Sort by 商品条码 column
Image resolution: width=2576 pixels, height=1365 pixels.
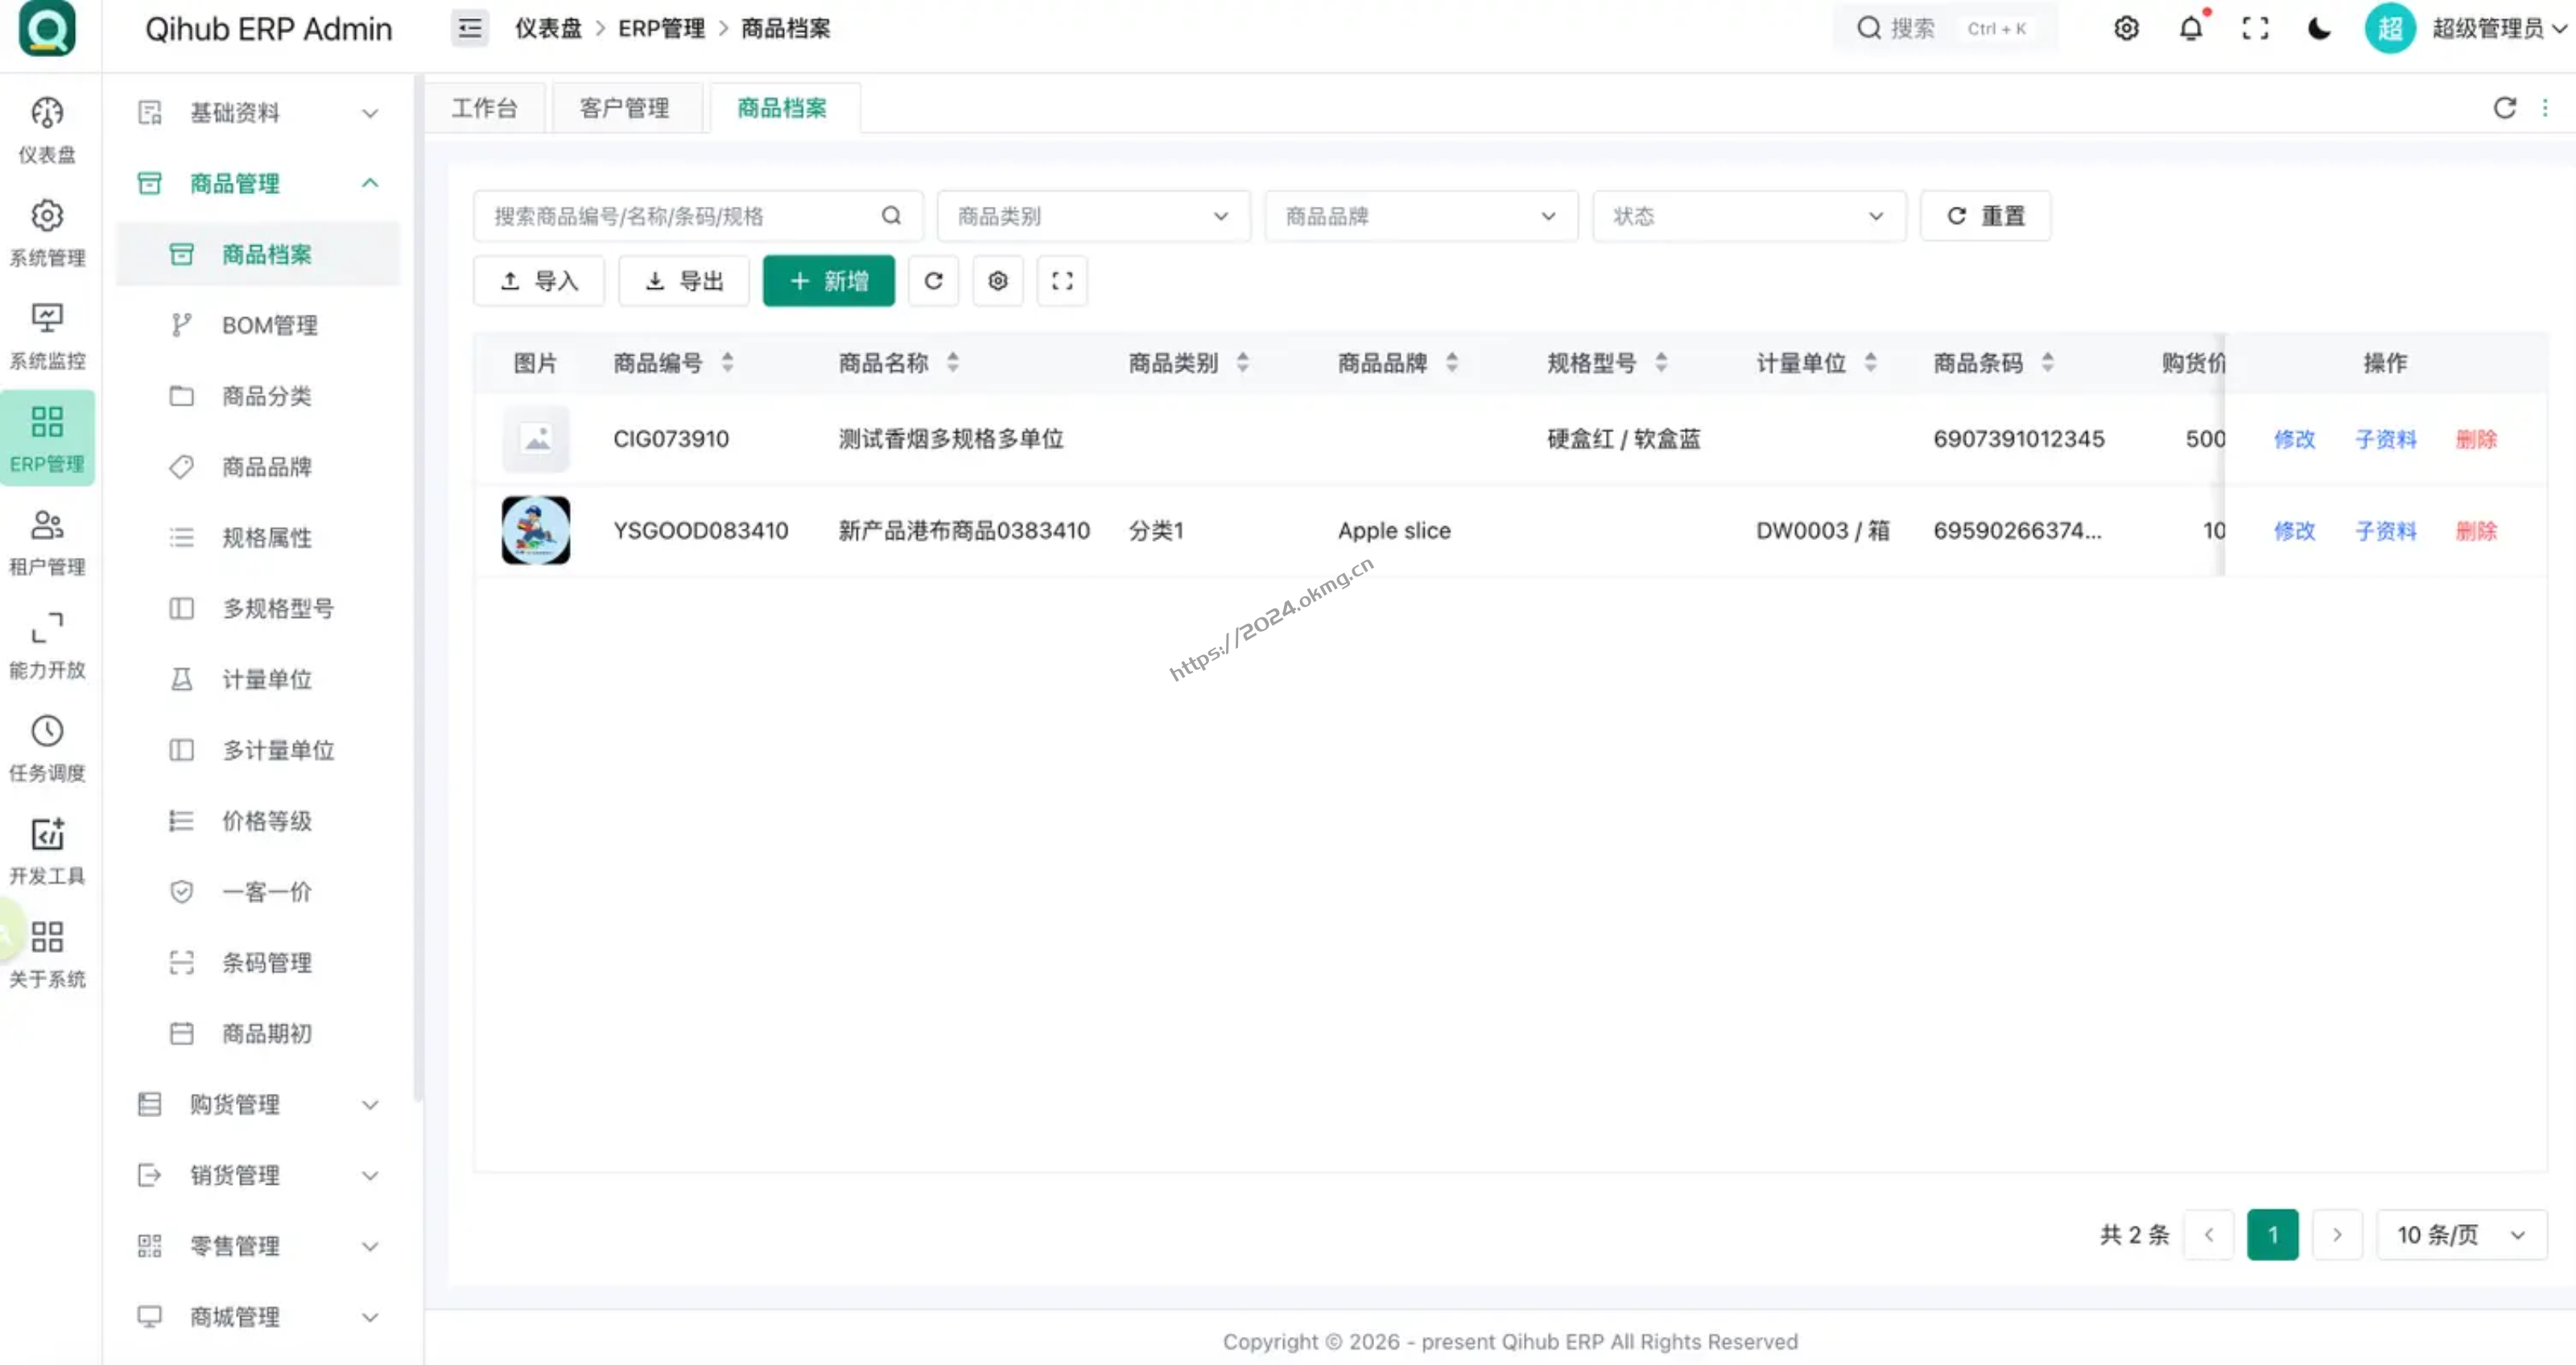tap(2047, 363)
